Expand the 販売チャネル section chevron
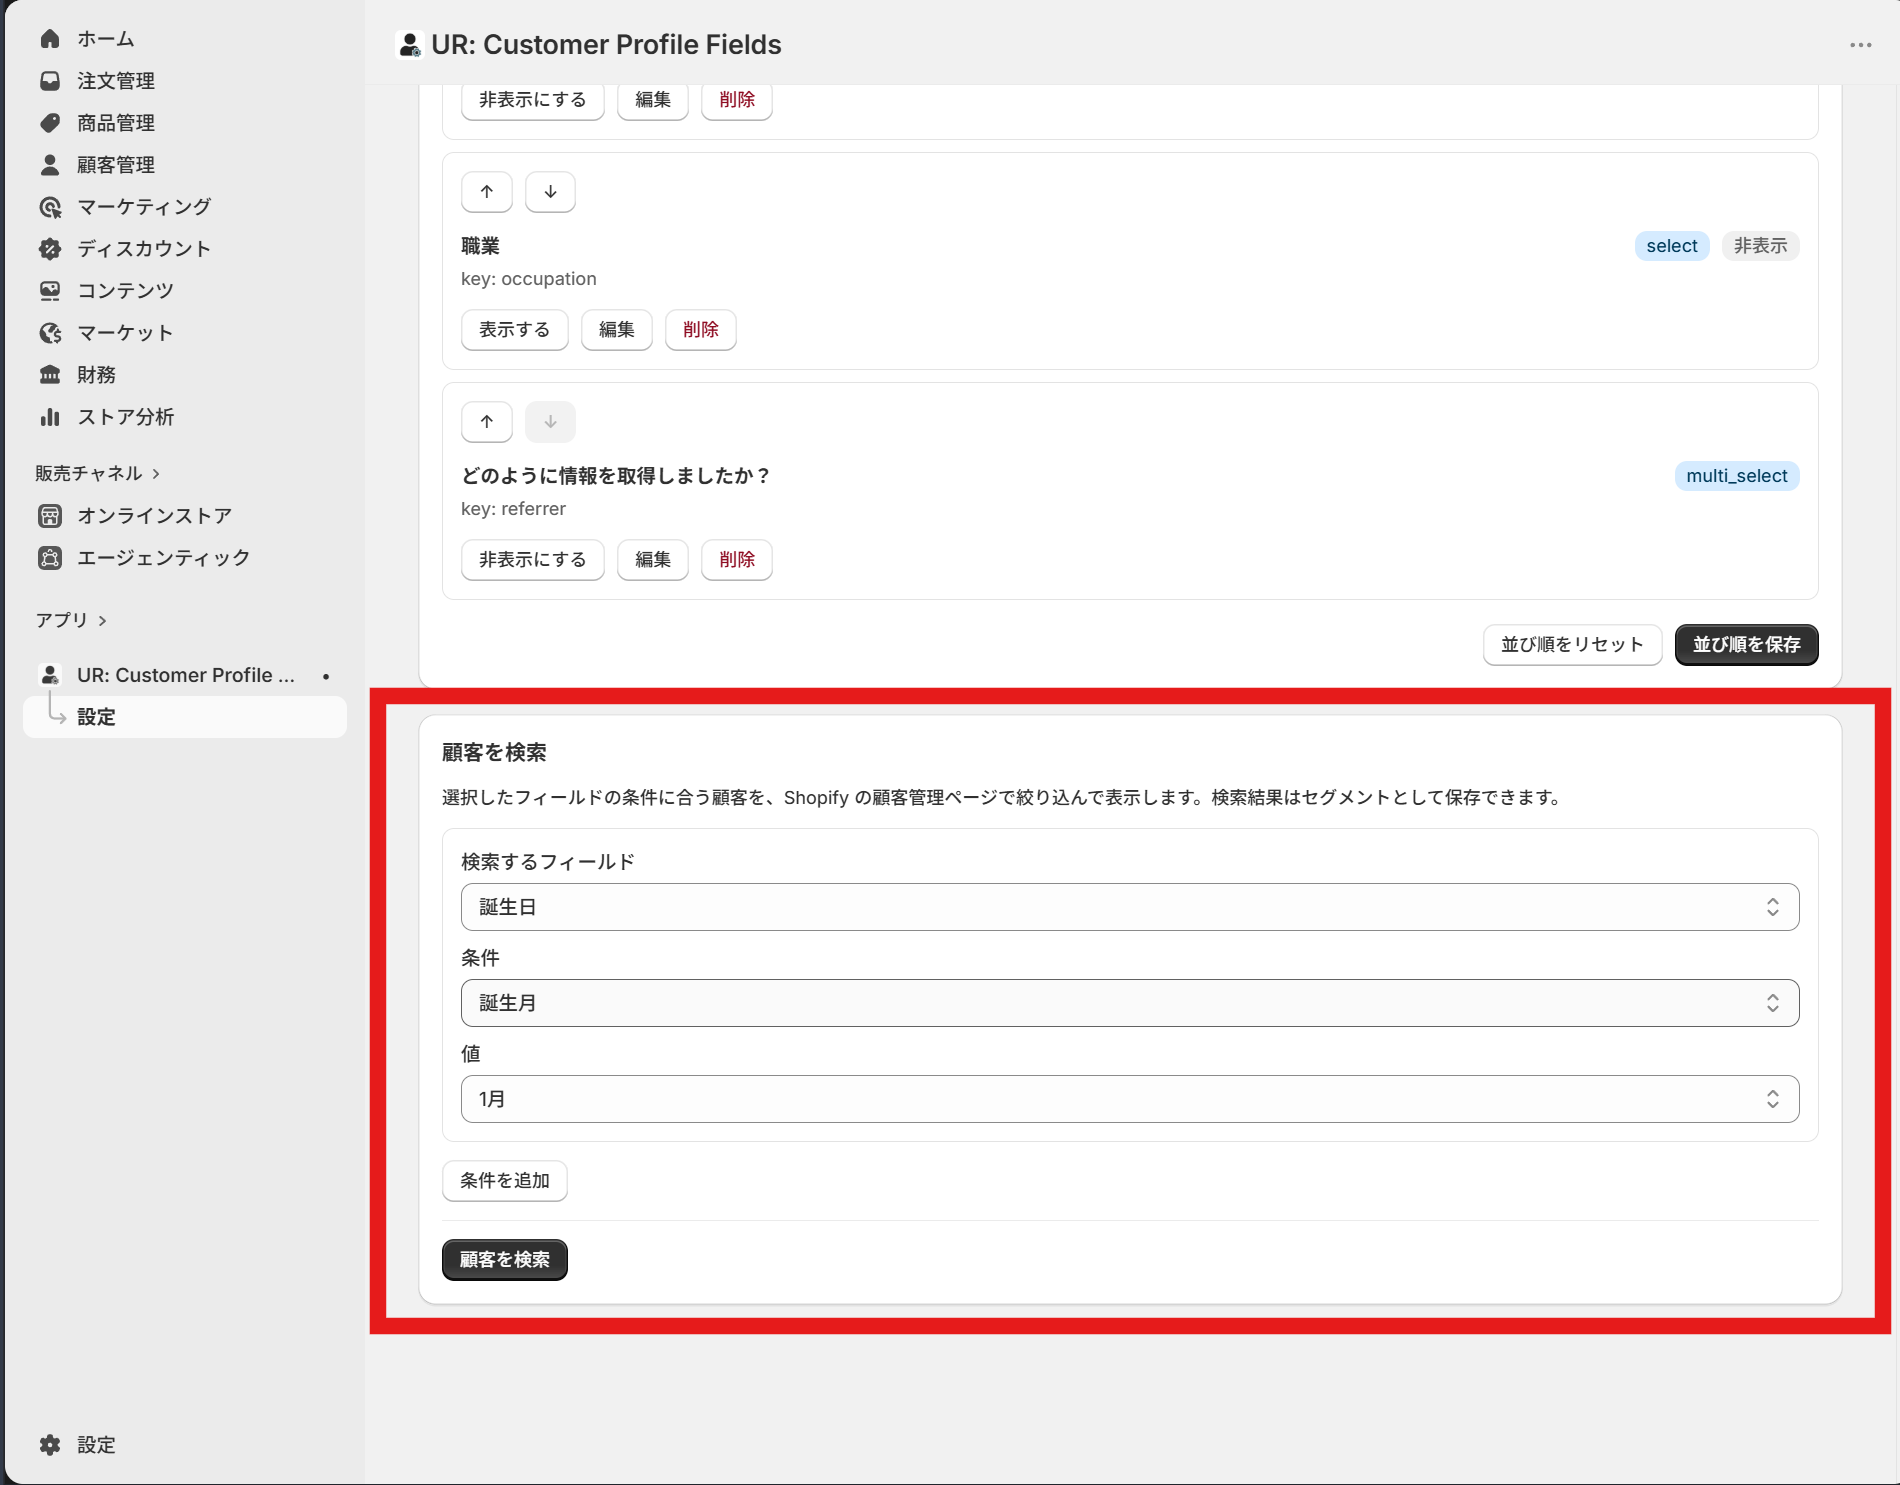Image resolution: width=1900 pixels, height=1485 pixels. (156, 474)
